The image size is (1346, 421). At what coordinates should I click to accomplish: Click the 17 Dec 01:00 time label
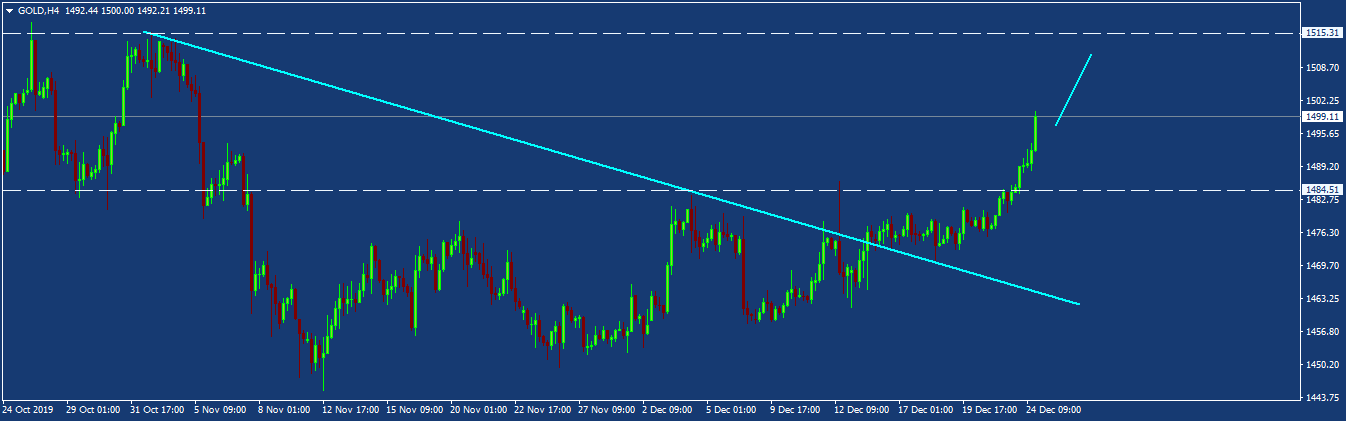(926, 410)
